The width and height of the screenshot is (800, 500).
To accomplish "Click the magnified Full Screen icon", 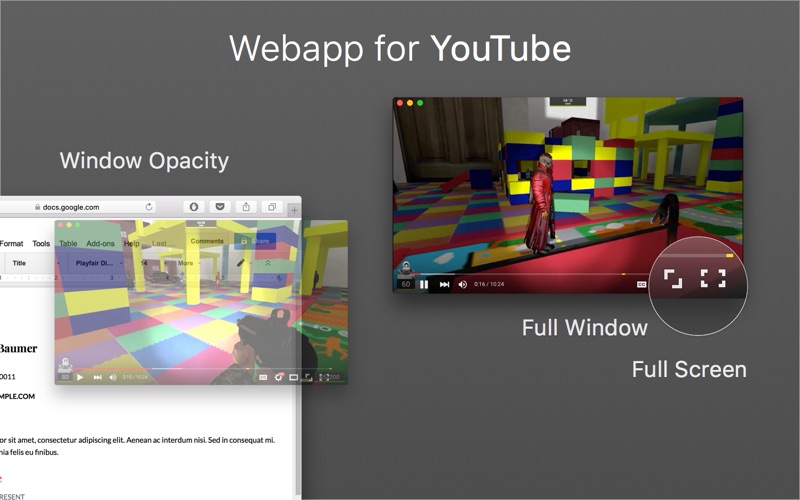I will [712, 278].
